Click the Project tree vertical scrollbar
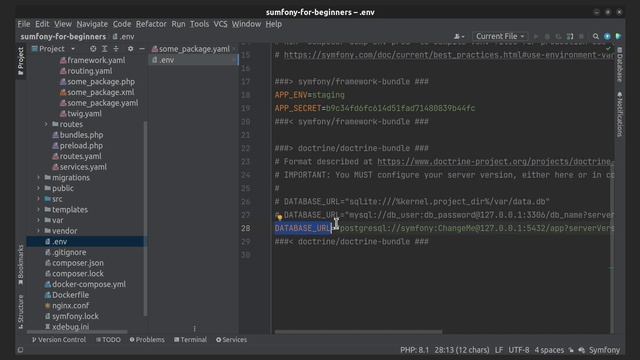 [145, 218]
